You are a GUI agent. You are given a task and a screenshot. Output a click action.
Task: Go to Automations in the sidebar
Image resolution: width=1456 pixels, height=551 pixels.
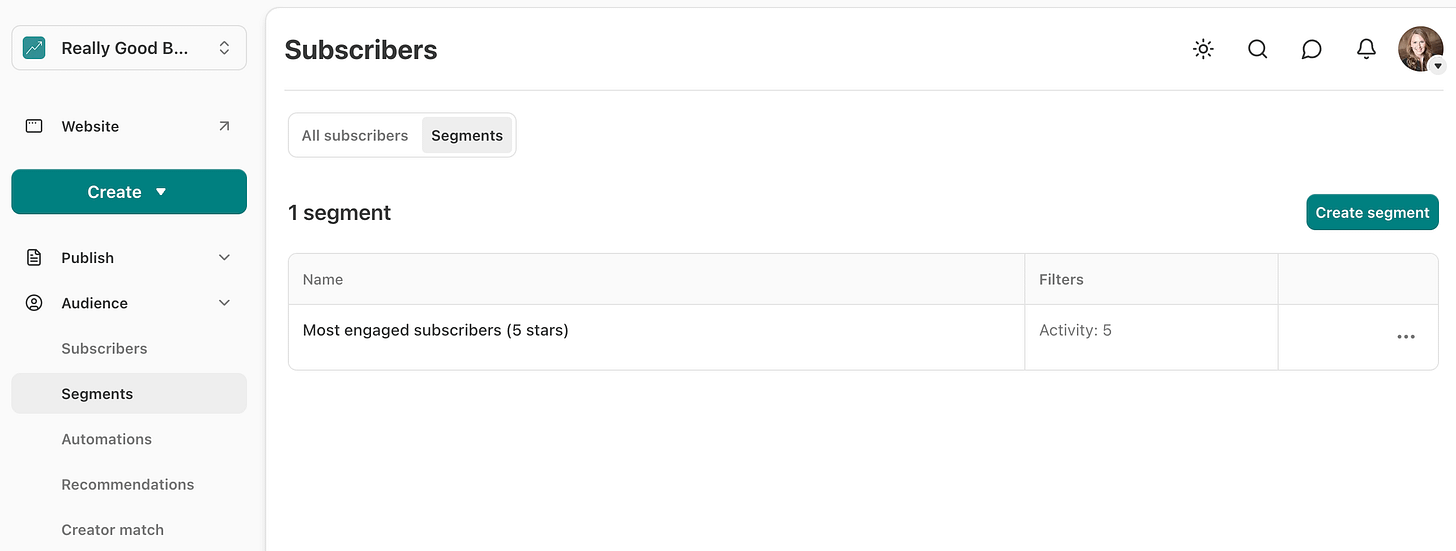(x=106, y=439)
